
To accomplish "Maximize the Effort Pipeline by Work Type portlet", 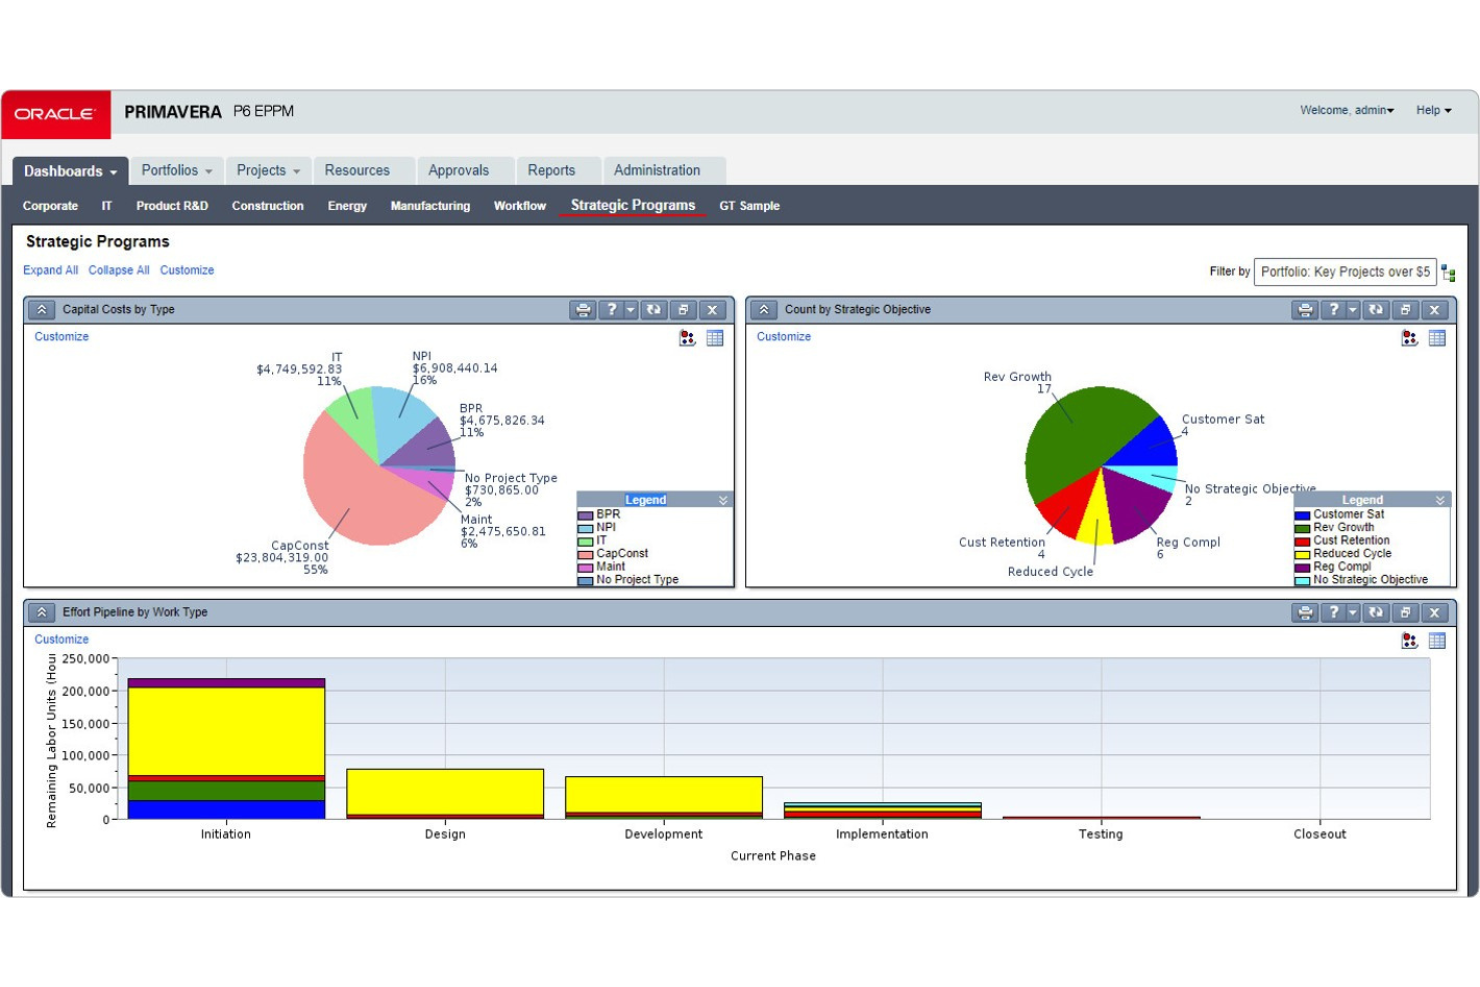I will pos(1405,613).
